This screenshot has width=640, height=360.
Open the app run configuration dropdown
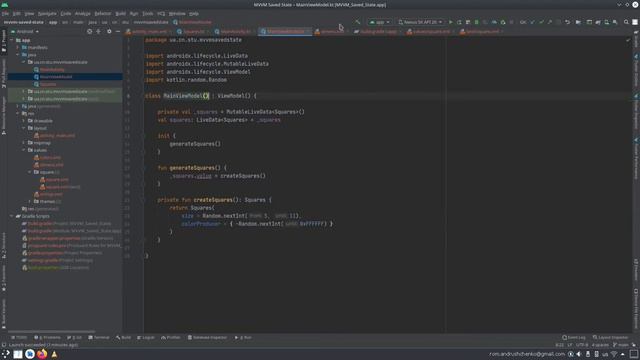point(380,22)
